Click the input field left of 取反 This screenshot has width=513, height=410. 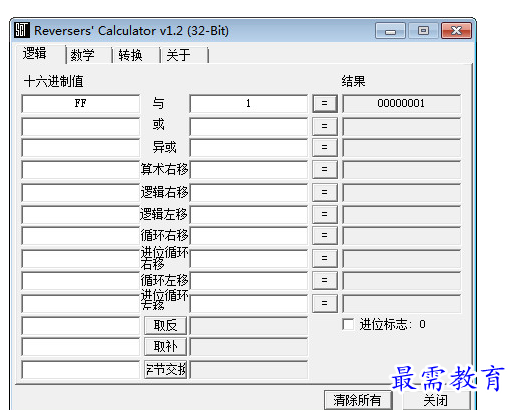pyautogui.click(x=81, y=325)
